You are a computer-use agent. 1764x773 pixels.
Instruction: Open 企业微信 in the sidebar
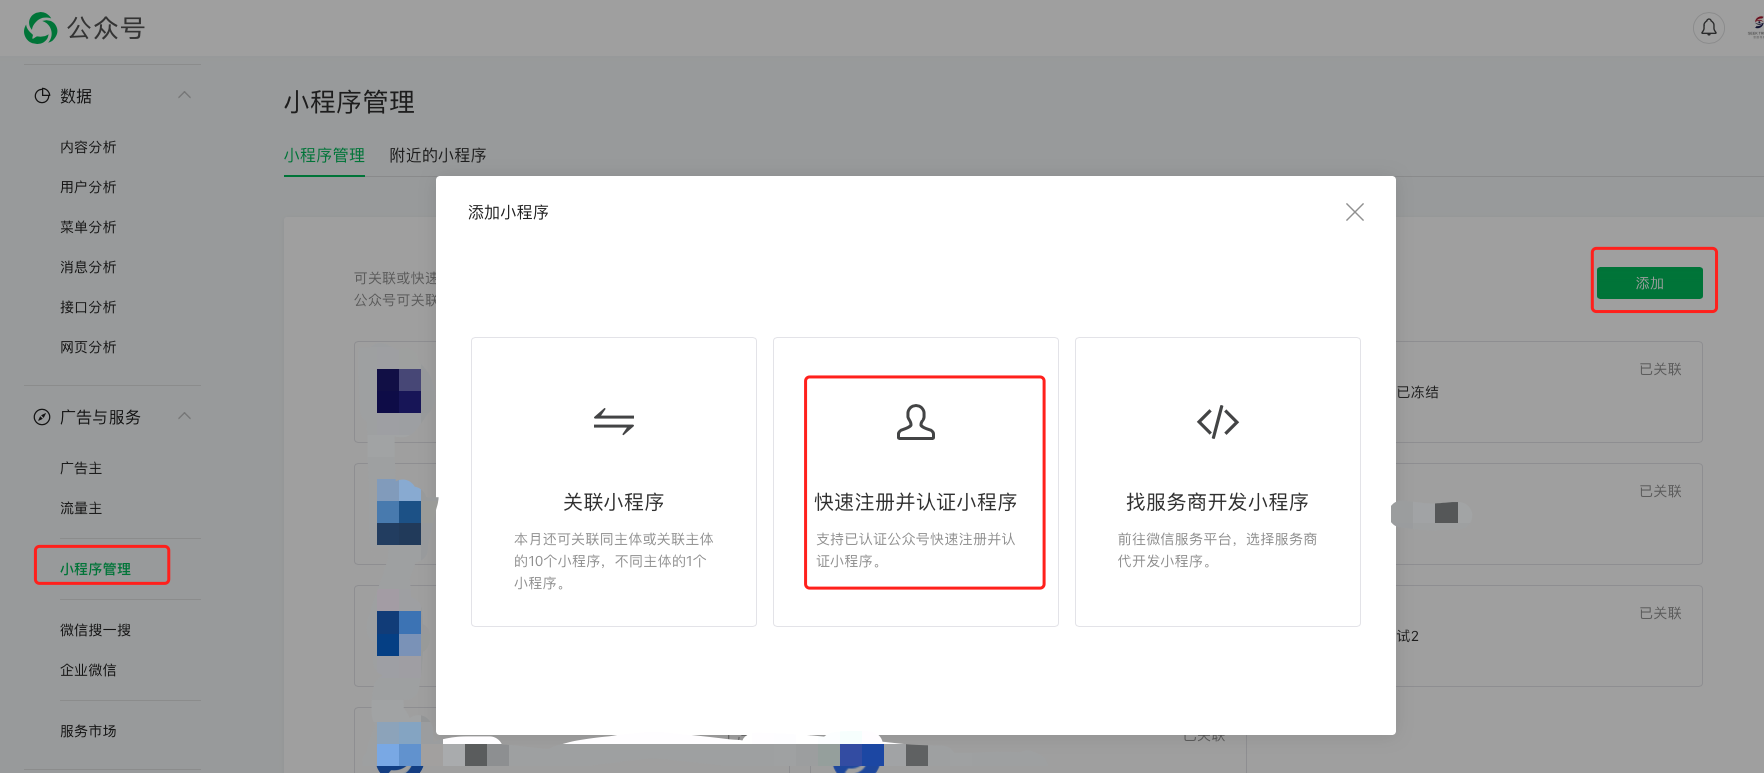[x=88, y=670]
